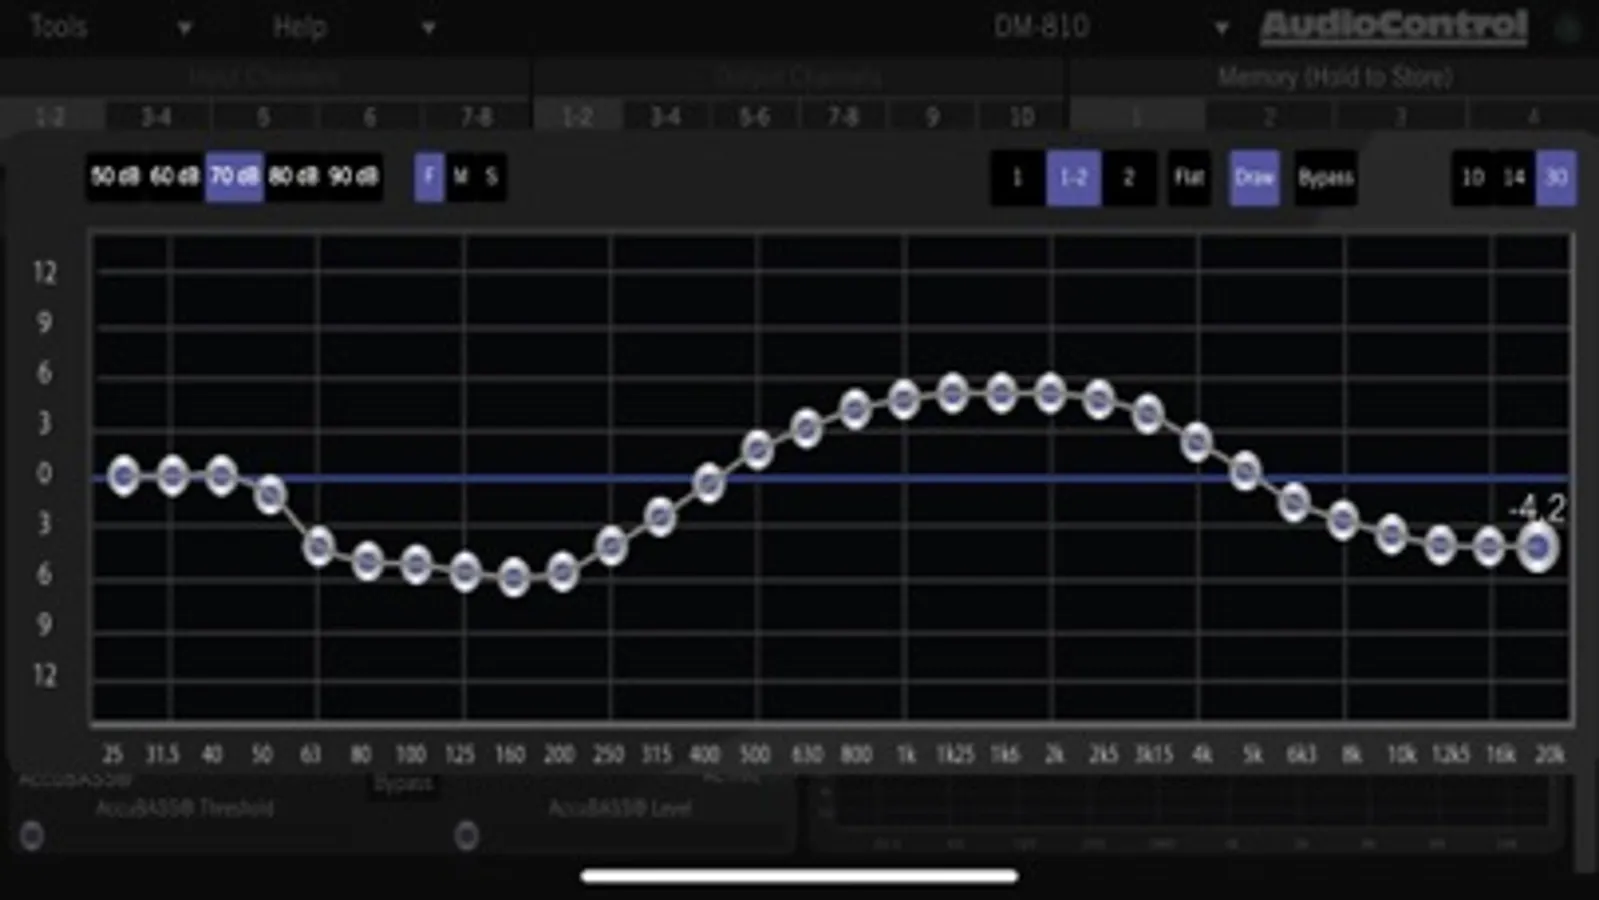Viewport: 1599px width, 900px height.
Task: Click the 1k EQ band node
Action: point(904,399)
